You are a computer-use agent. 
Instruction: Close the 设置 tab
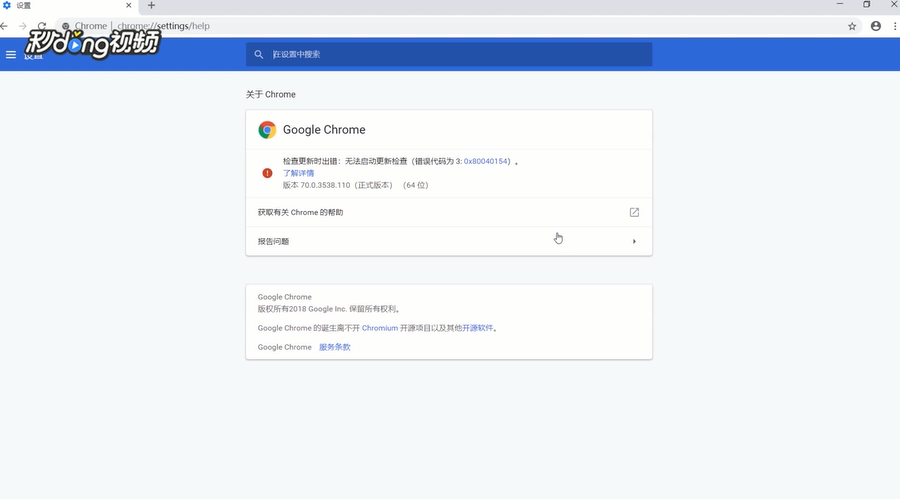pyautogui.click(x=129, y=5)
